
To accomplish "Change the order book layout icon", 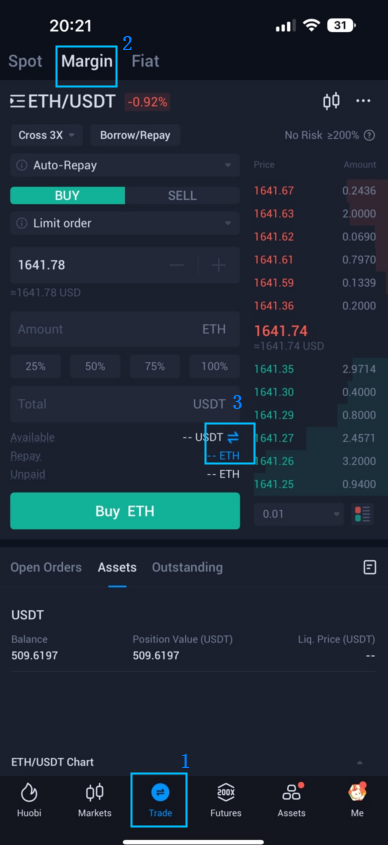I will click(x=363, y=514).
